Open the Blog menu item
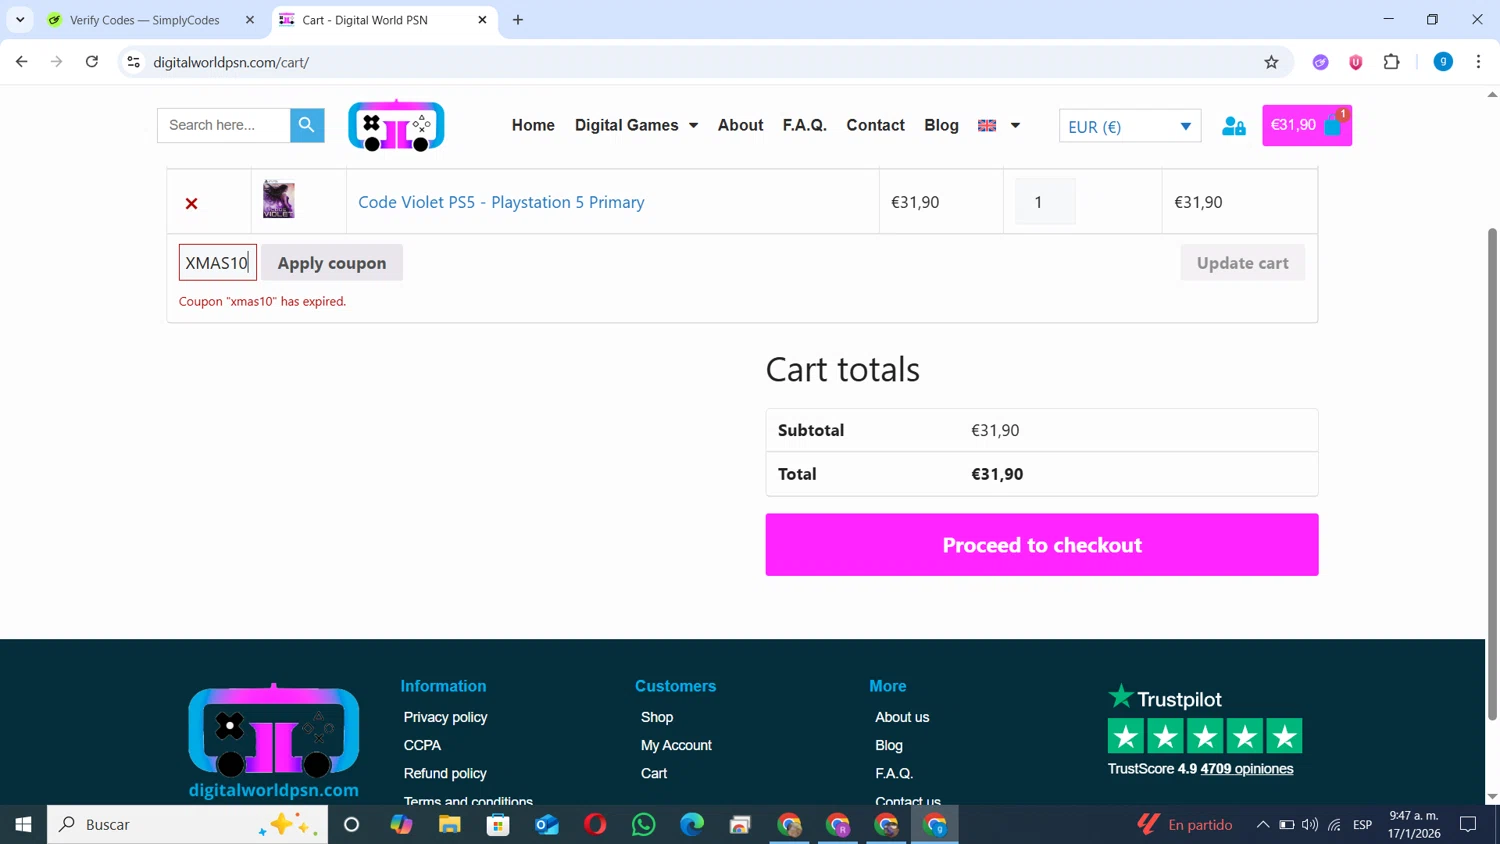This screenshot has width=1500, height=844. click(941, 125)
